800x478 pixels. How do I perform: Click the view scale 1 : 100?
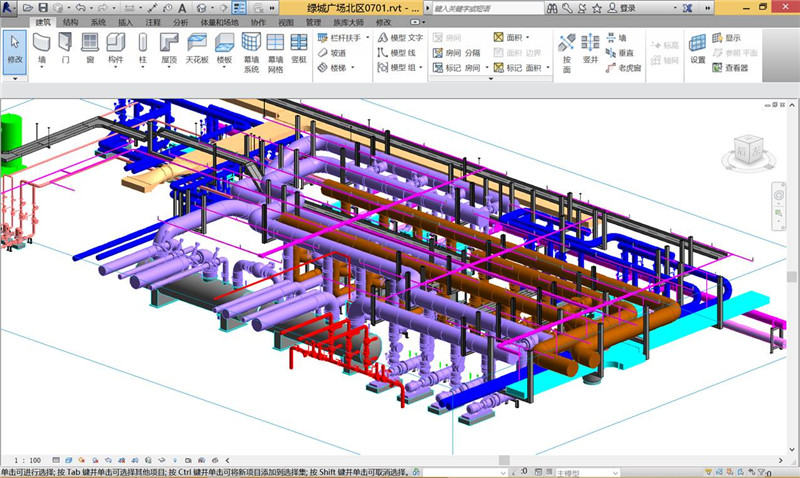pyautogui.click(x=26, y=461)
